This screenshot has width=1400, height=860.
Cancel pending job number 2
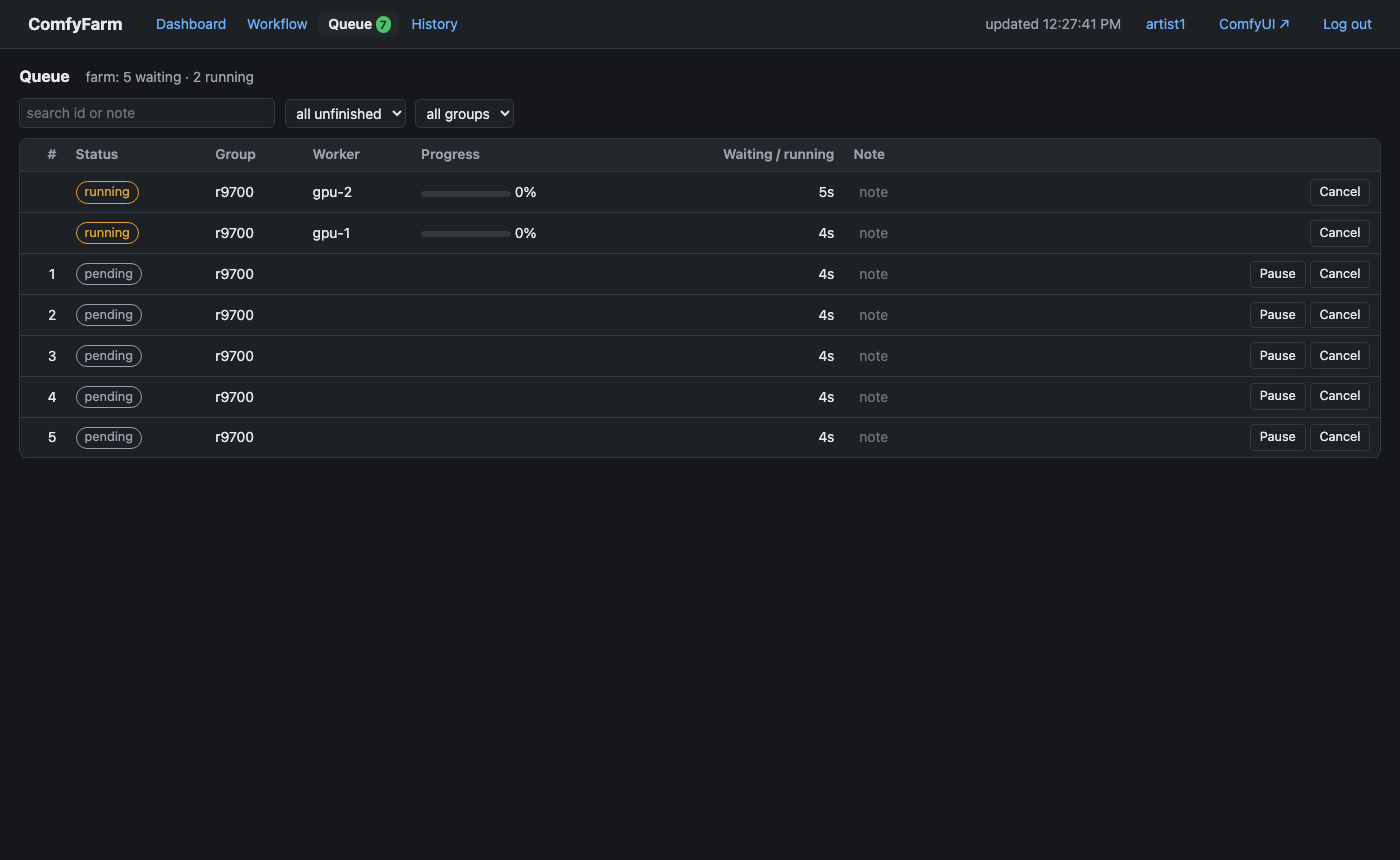coord(1339,315)
